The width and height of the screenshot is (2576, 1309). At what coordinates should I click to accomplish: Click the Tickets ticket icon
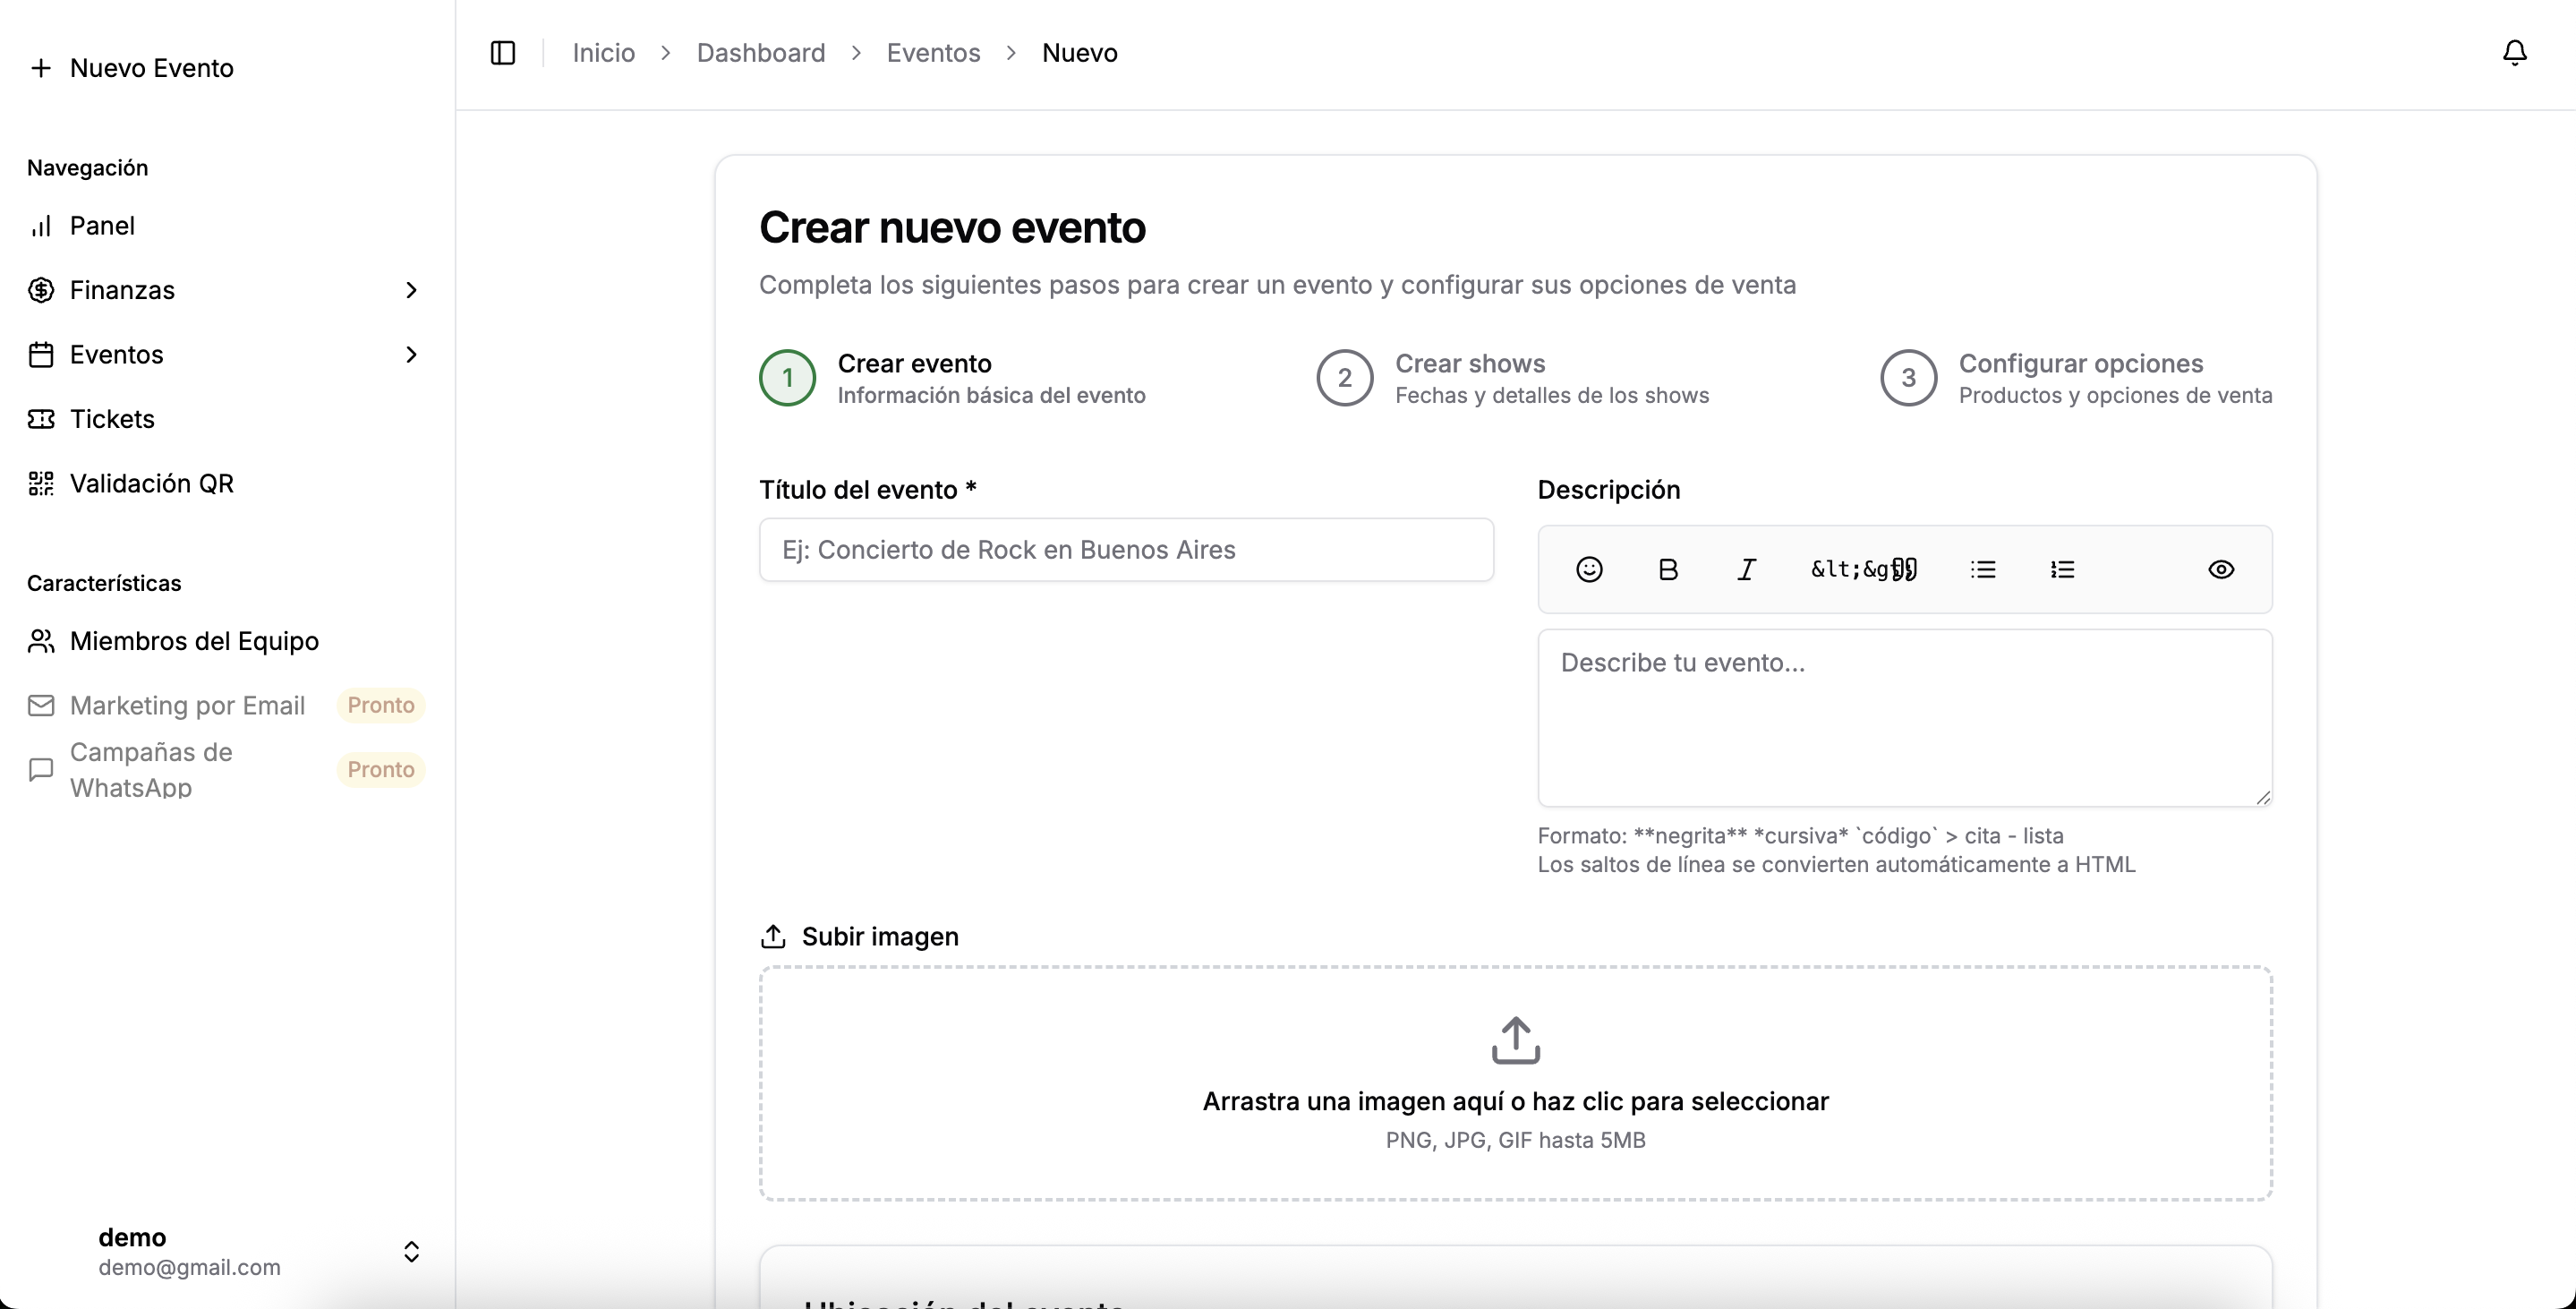pyautogui.click(x=41, y=419)
